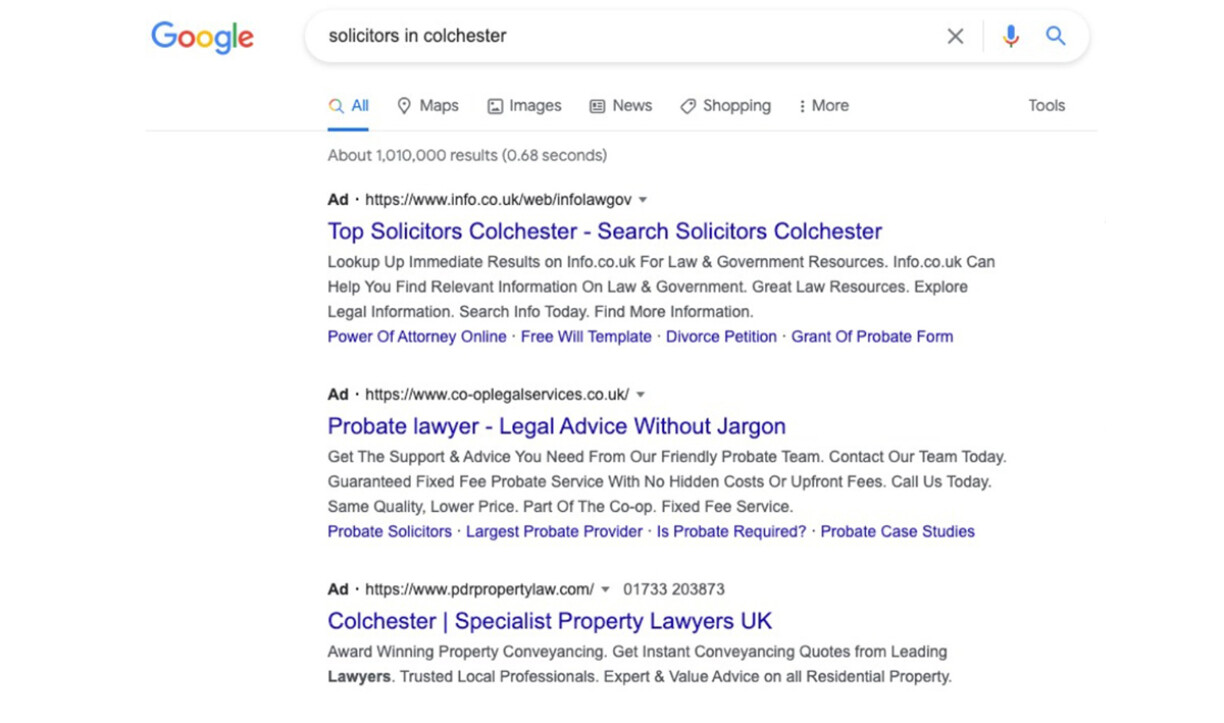The height and width of the screenshot is (723, 1224).
Task: Open the Free Will Template sitelink
Action: [586, 337]
